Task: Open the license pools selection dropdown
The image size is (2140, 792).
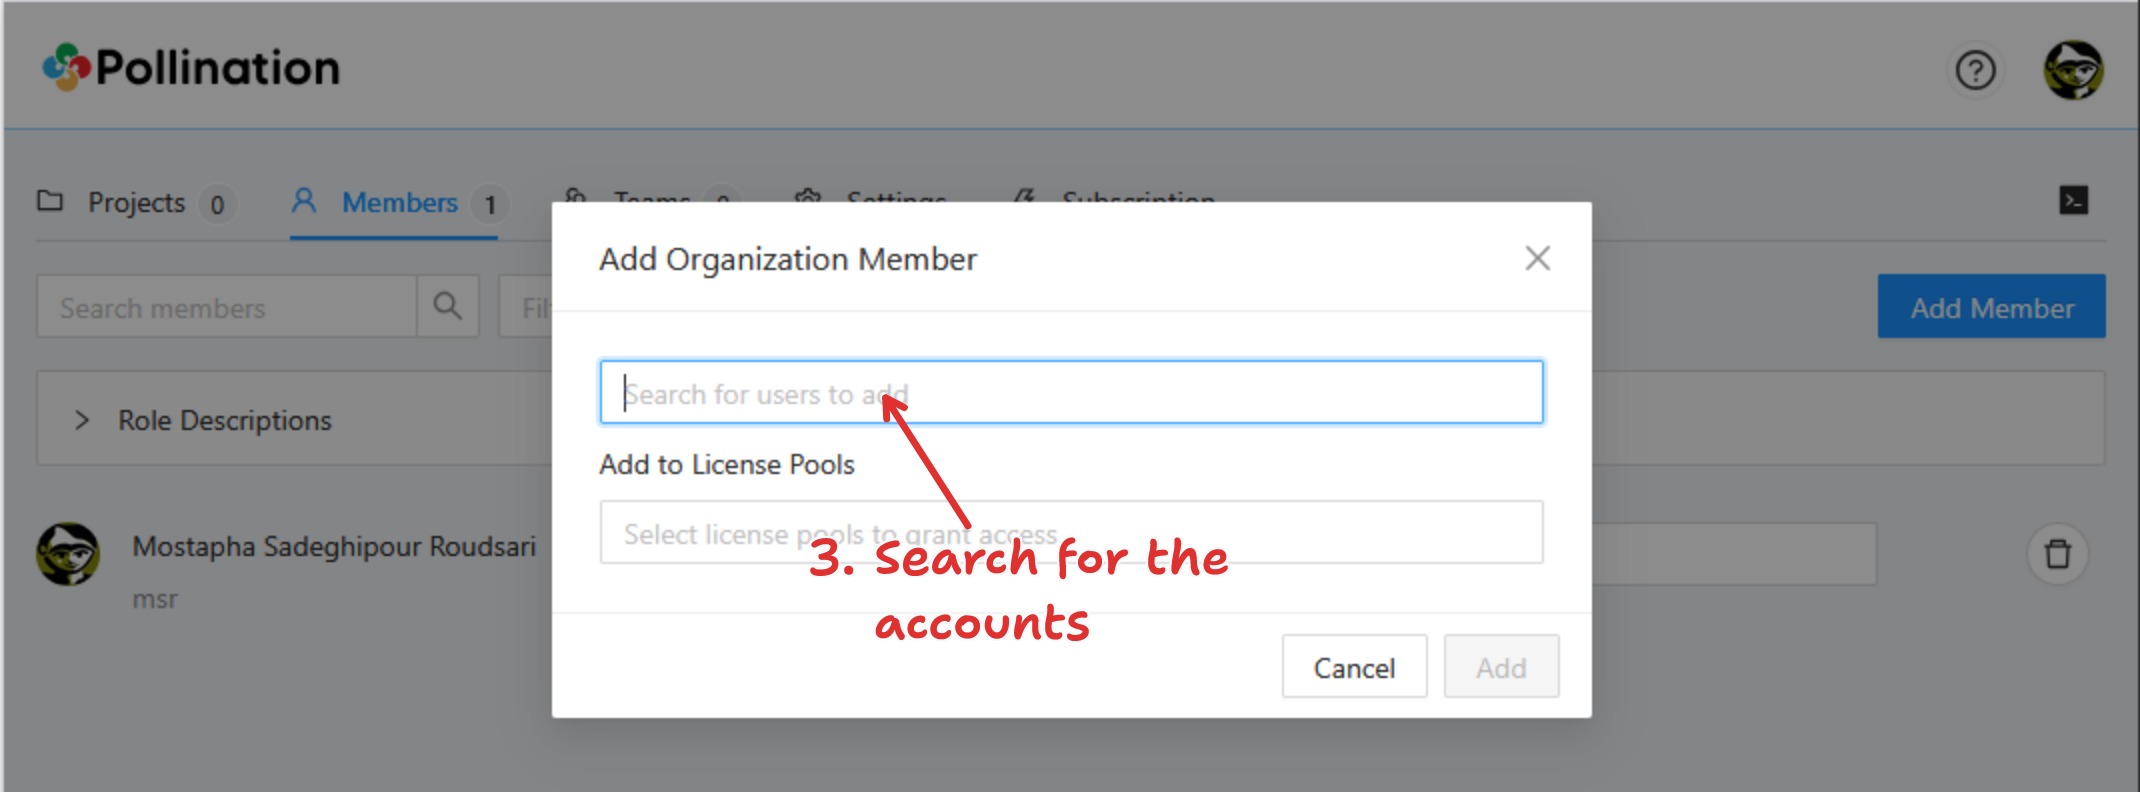Action: [x=1070, y=533]
